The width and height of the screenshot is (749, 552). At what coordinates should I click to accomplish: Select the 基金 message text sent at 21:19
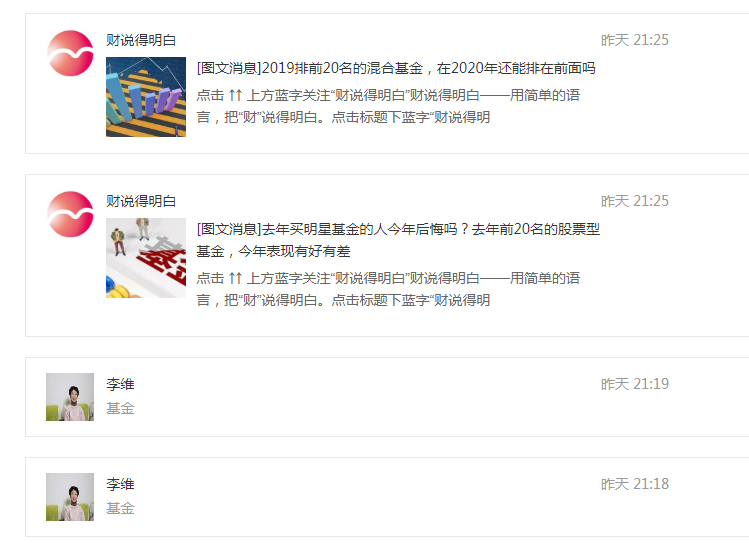pos(120,408)
